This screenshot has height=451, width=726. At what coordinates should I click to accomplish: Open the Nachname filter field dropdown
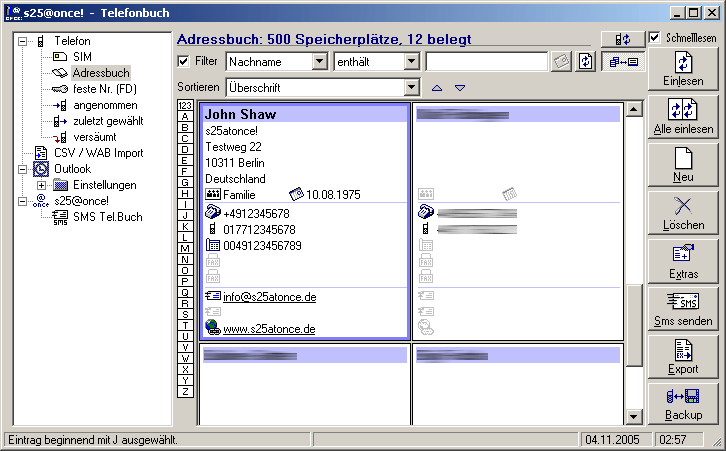319,61
